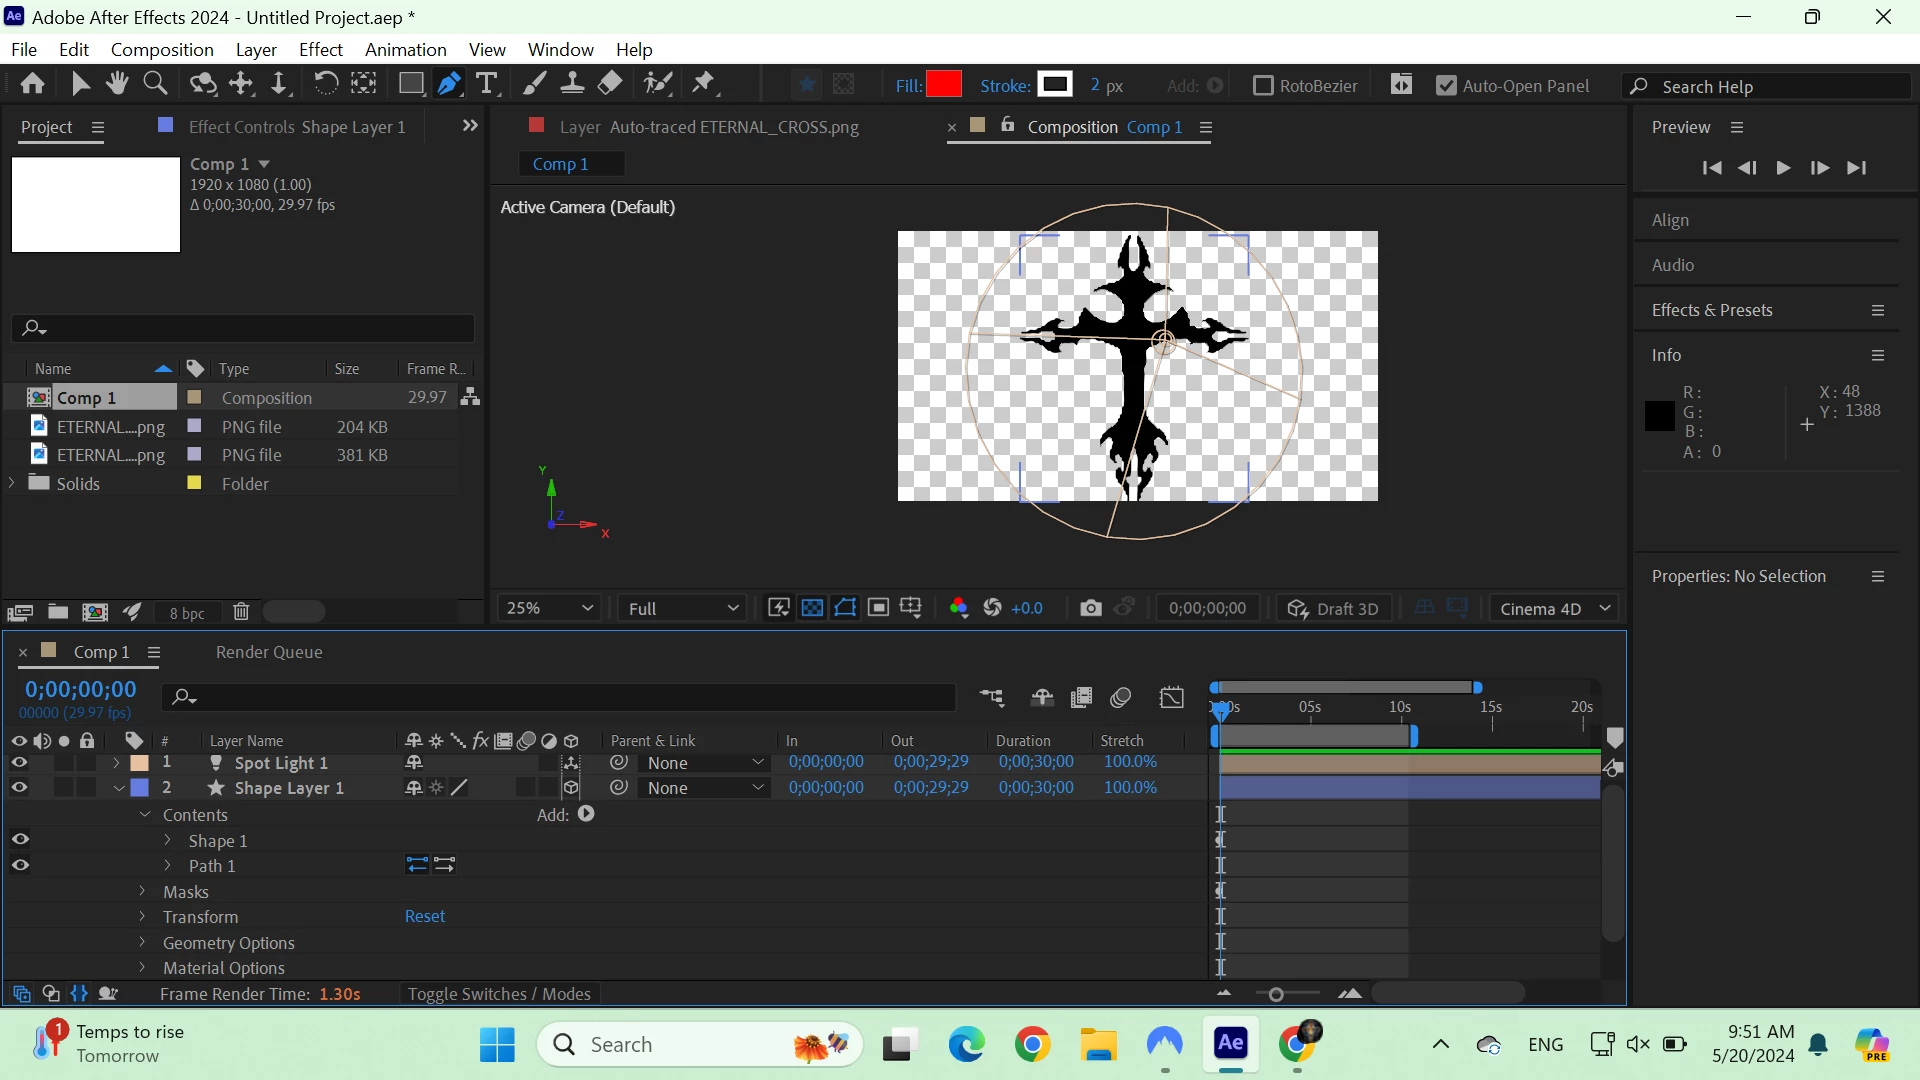The height and width of the screenshot is (1080, 1920).
Task: Uncheck the Auto-Open Panel checkbox
Action: (x=1446, y=86)
